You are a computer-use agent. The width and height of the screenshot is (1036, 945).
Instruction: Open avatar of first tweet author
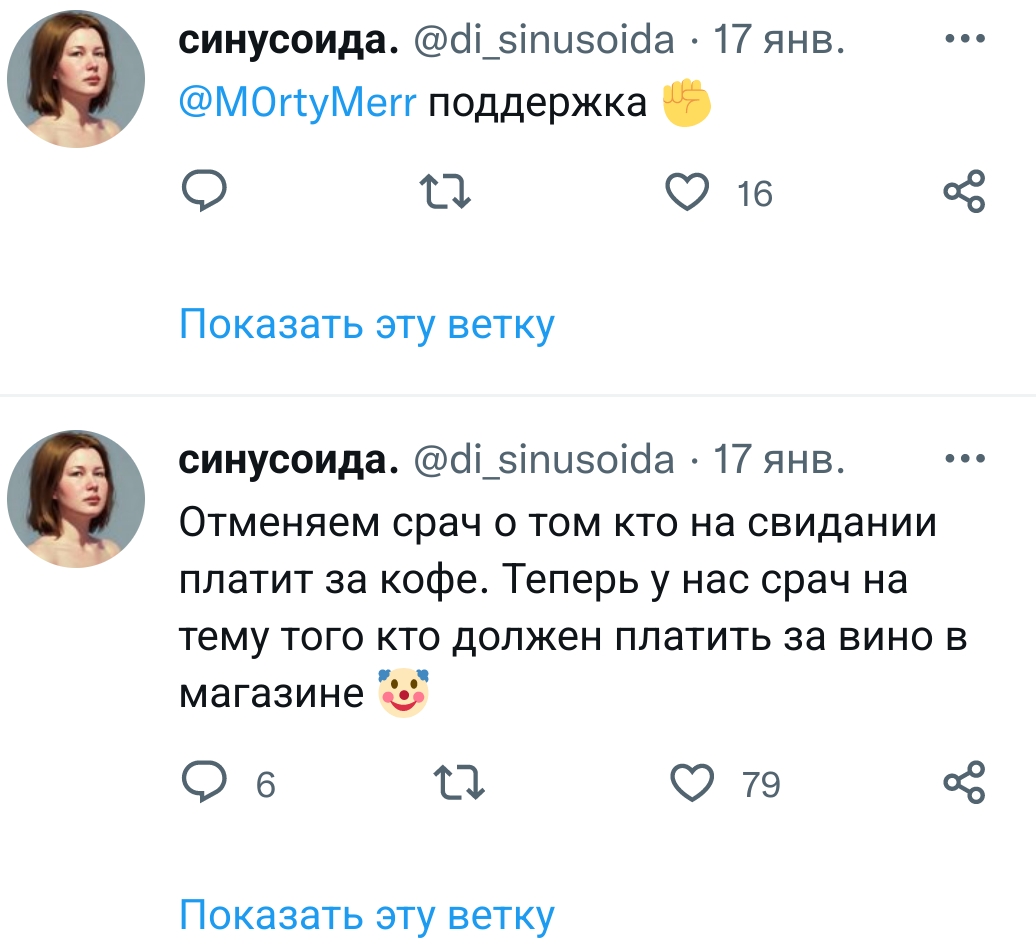click(x=76, y=80)
